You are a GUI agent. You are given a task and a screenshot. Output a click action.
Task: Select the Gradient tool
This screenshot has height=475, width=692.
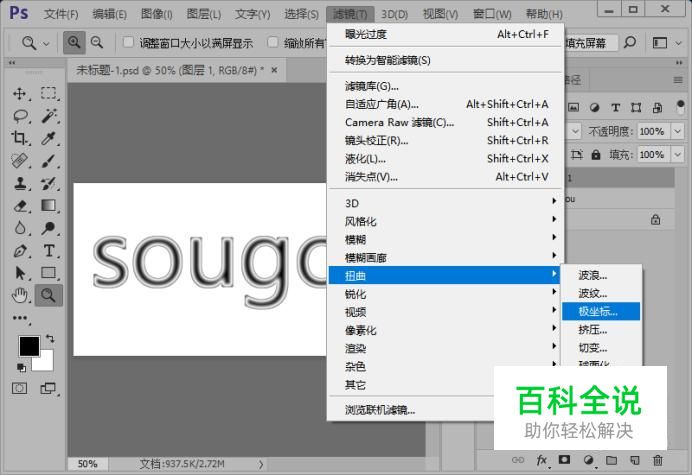(49, 206)
